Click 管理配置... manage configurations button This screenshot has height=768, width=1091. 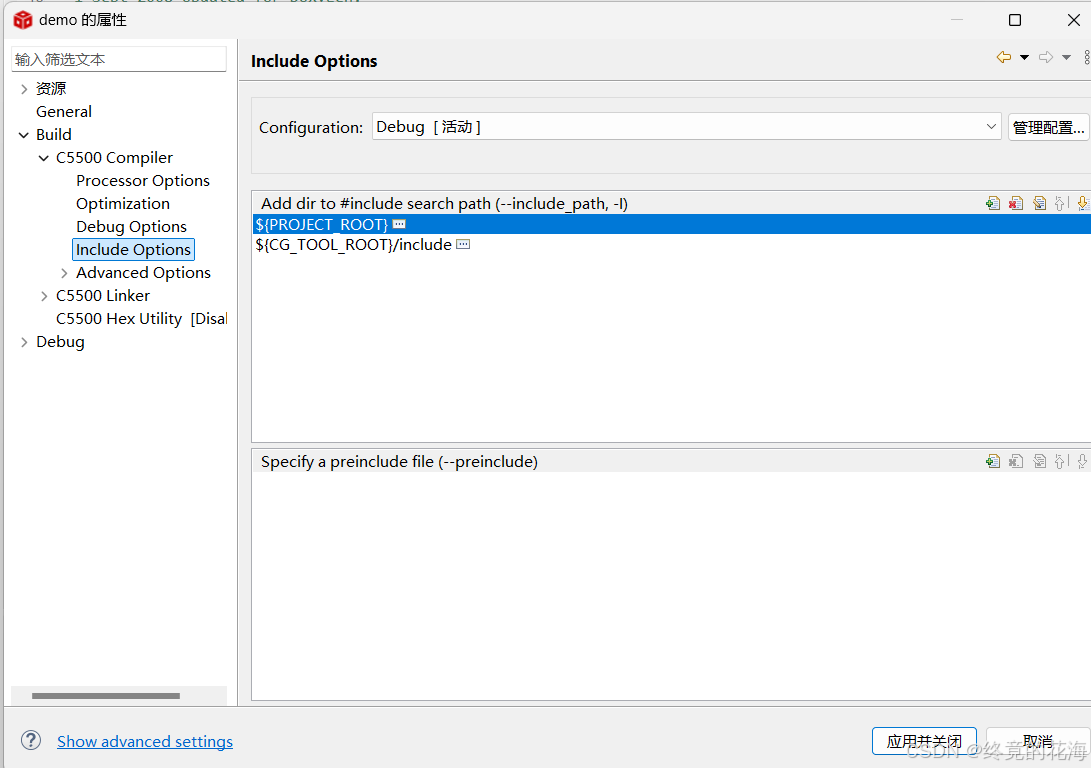(x=1049, y=127)
